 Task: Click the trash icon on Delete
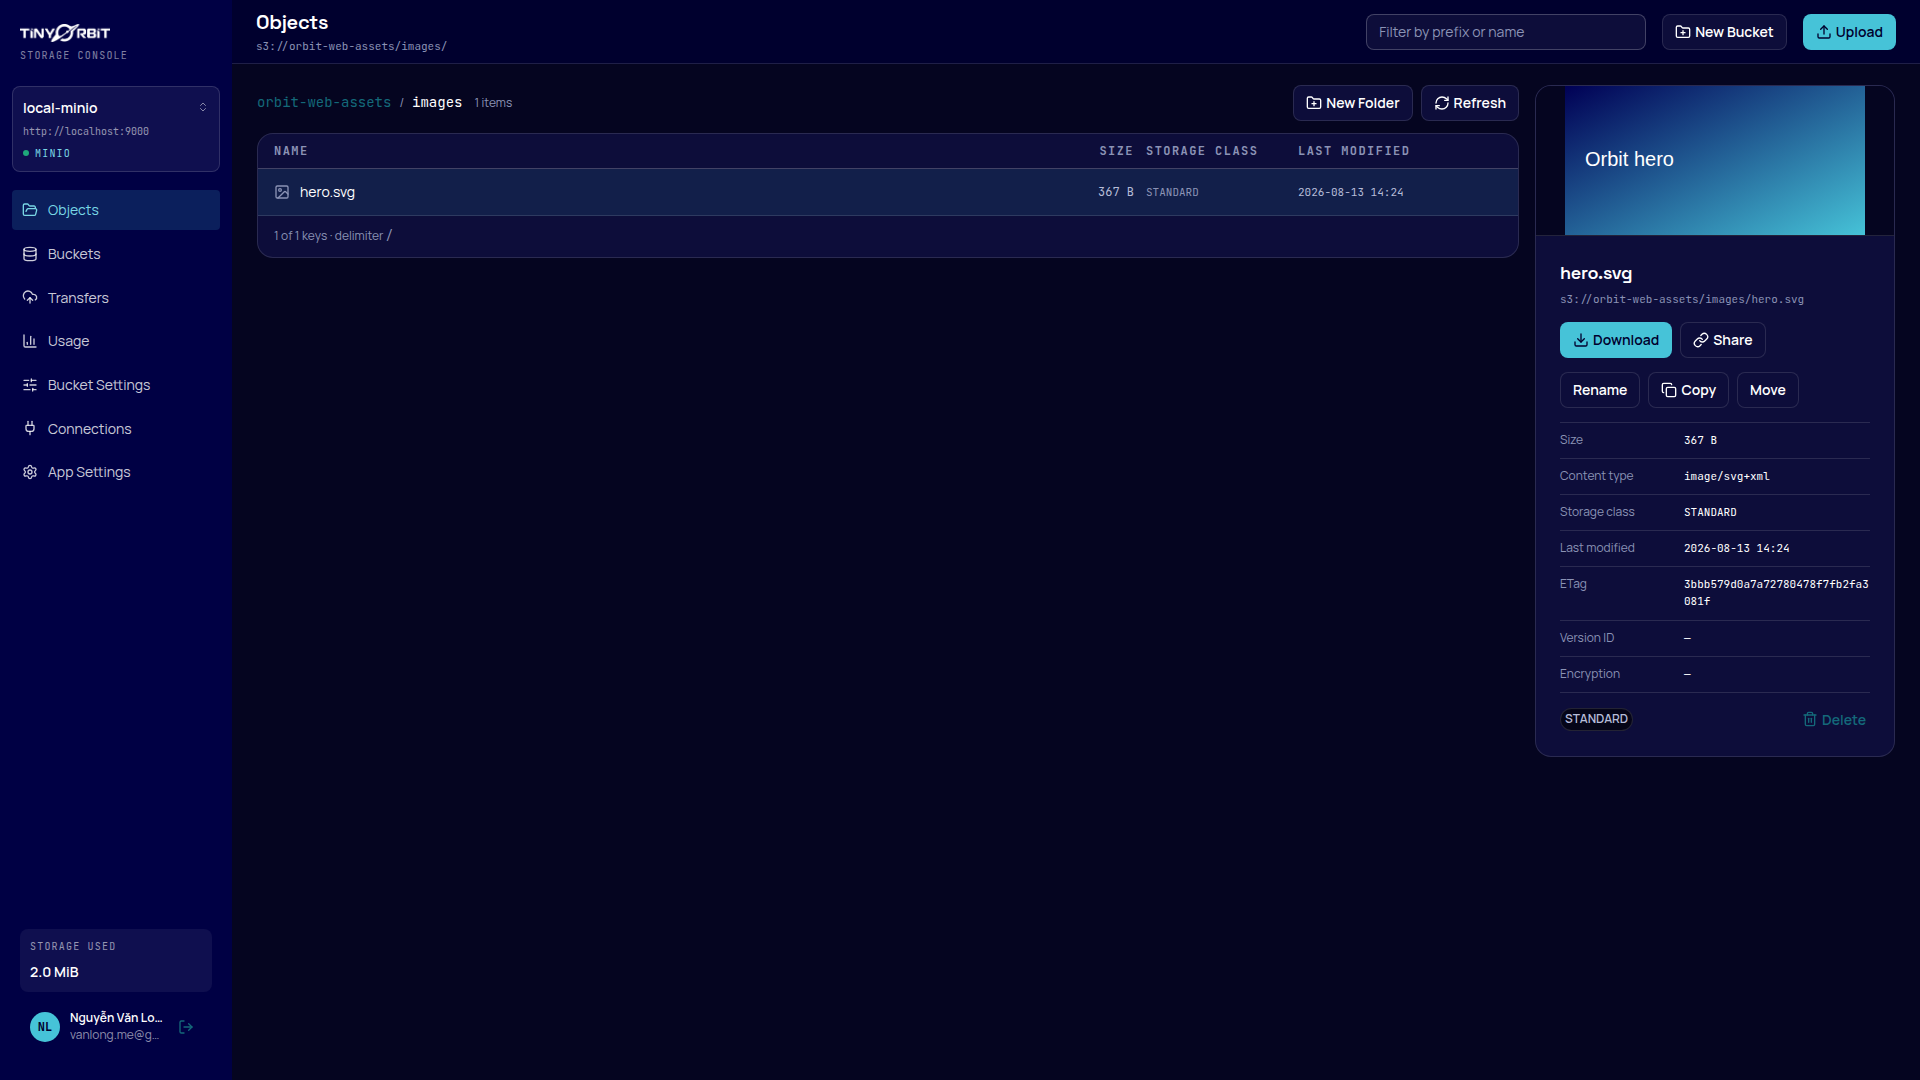(x=1810, y=720)
